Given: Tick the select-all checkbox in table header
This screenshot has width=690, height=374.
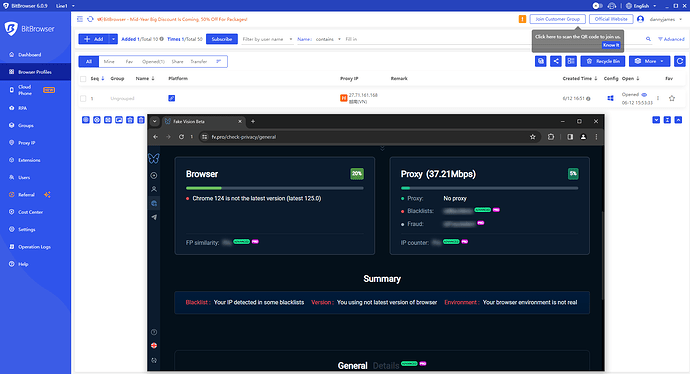Looking at the screenshot, I should pos(83,79).
